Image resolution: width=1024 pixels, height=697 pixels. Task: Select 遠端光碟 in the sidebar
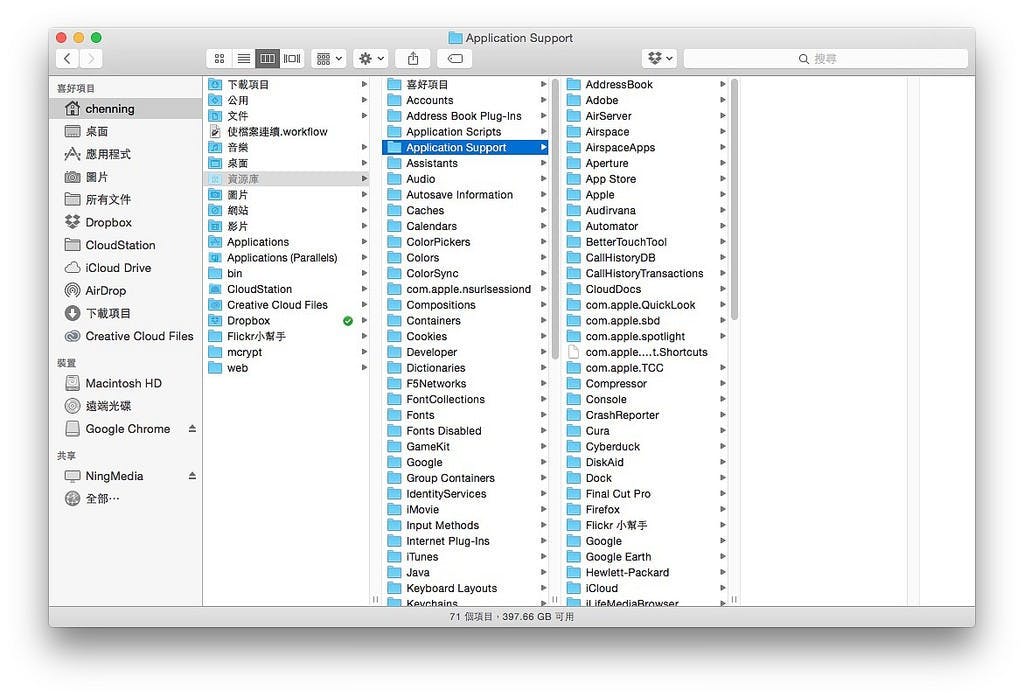point(126,406)
